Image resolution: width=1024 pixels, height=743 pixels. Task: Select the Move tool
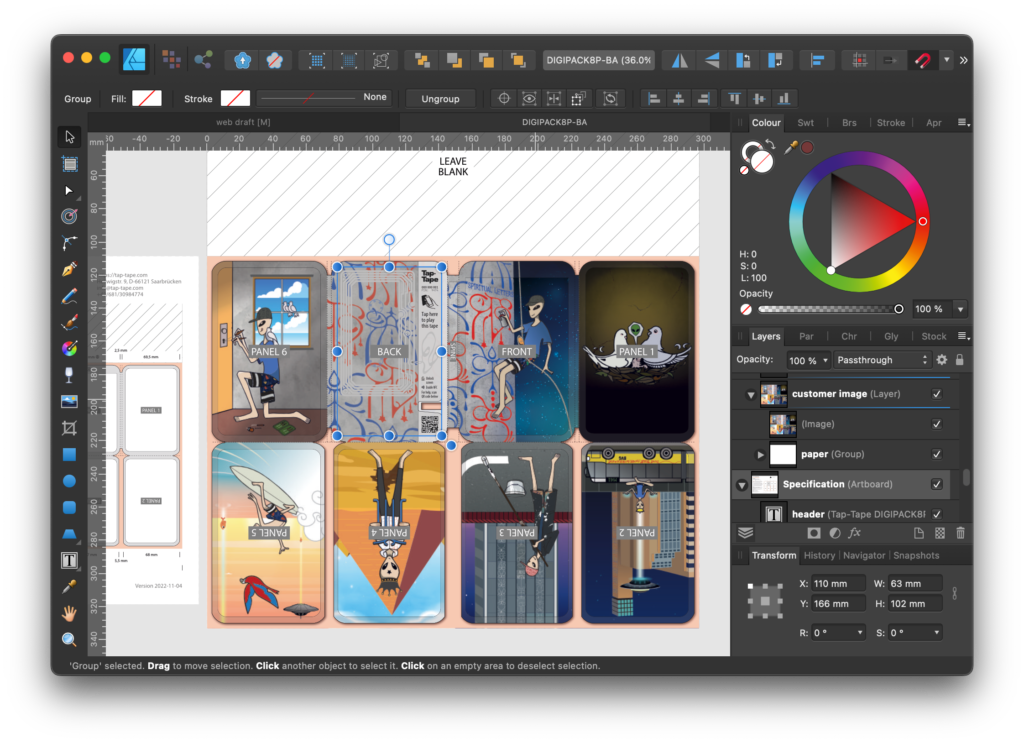pyautogui.click(x=69, y=137)
